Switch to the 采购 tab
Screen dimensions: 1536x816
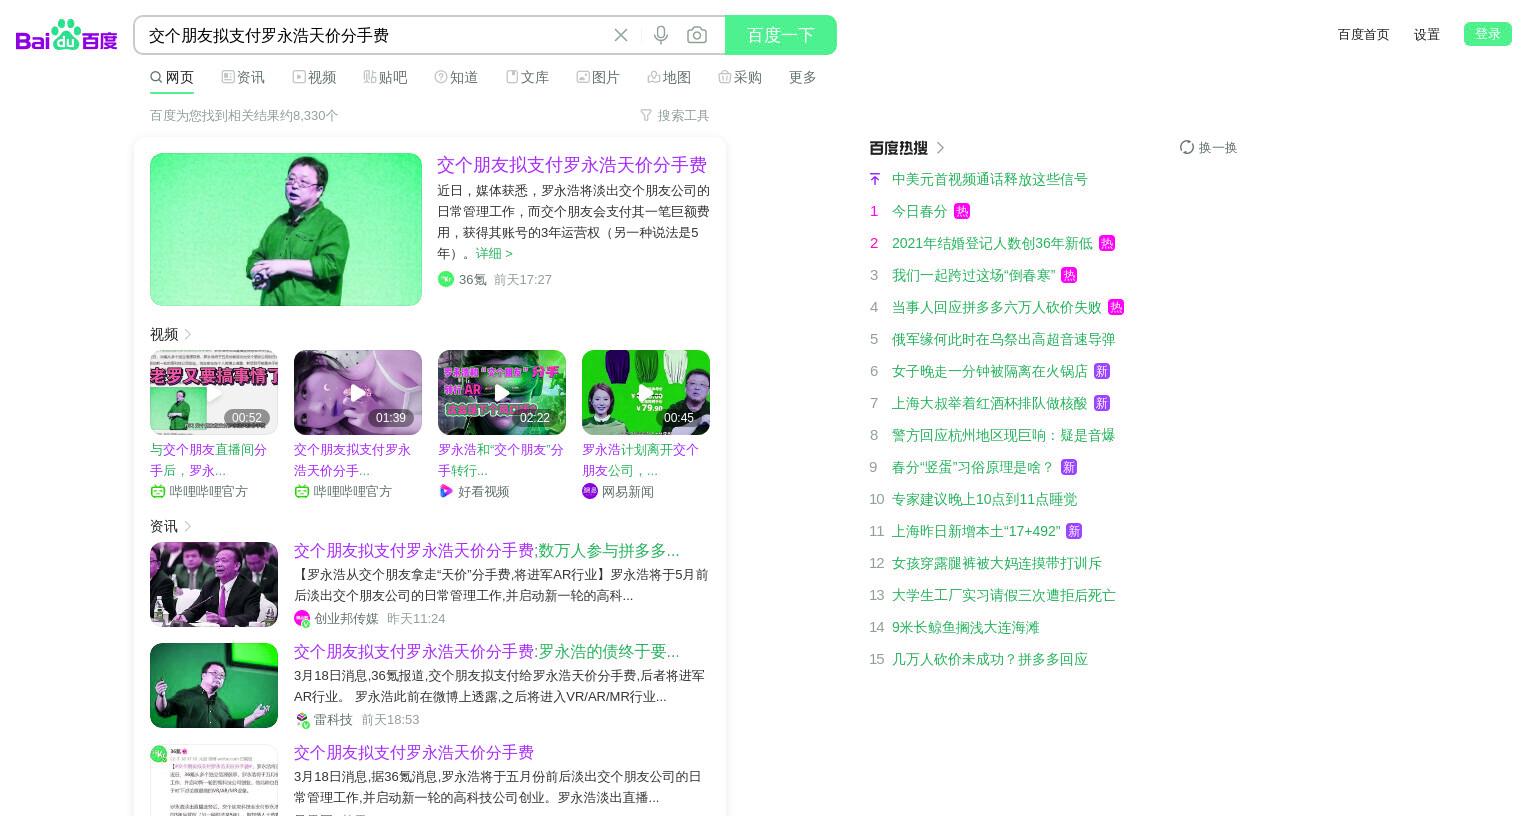(740, 77)
